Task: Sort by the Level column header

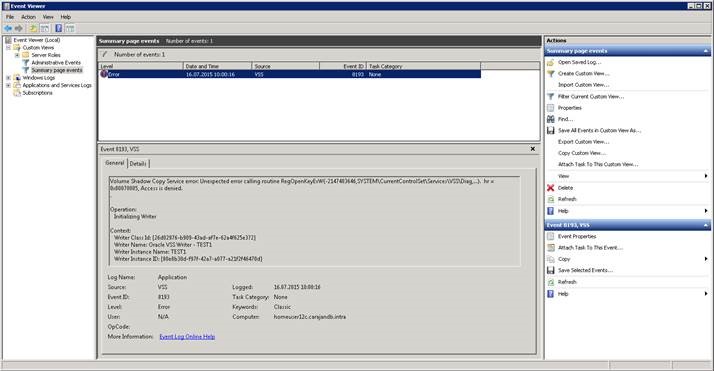Action: 141,66
